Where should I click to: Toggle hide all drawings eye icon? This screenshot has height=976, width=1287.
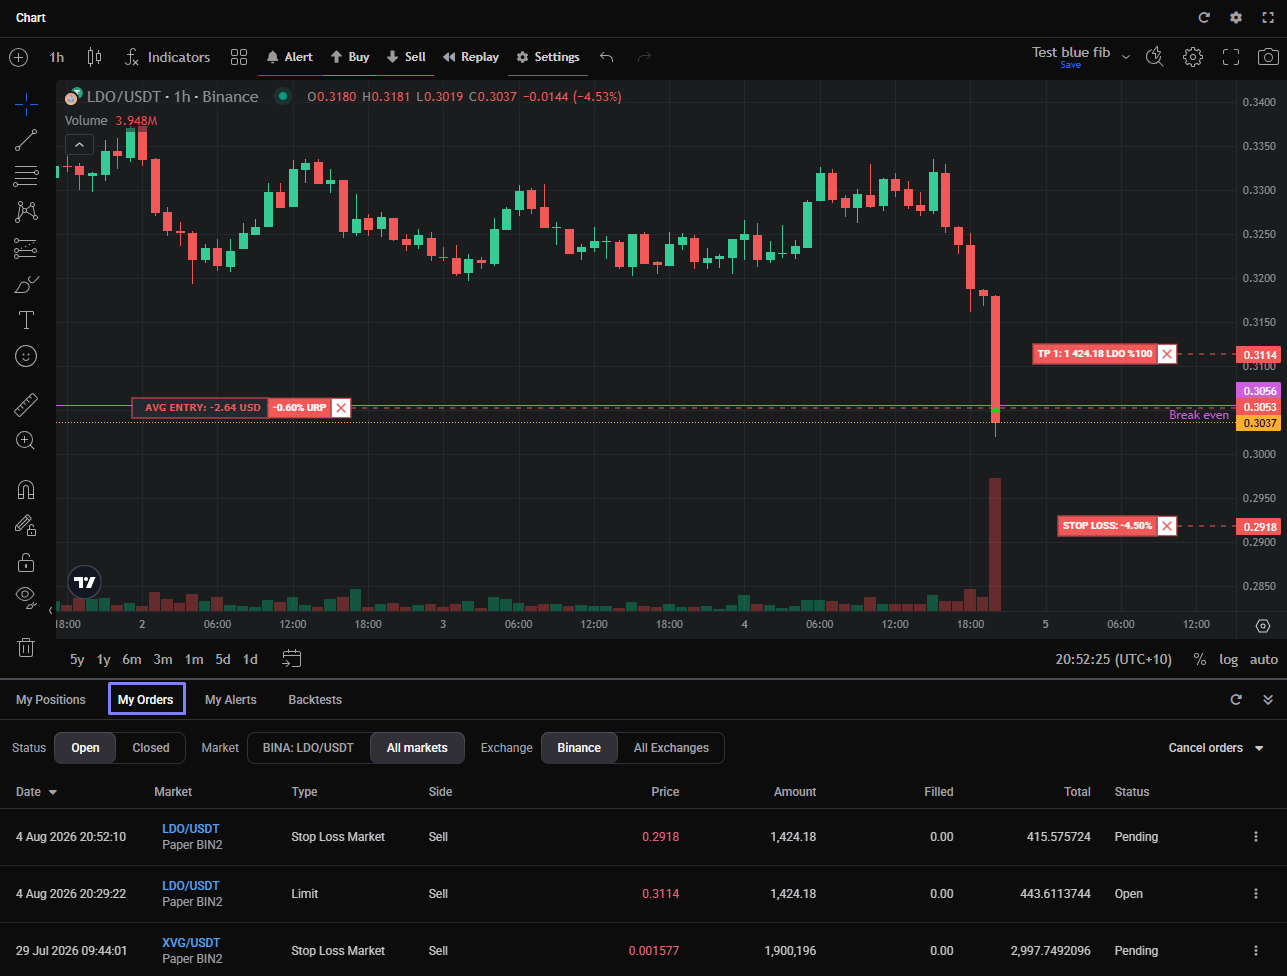click(x=27, y=597)
